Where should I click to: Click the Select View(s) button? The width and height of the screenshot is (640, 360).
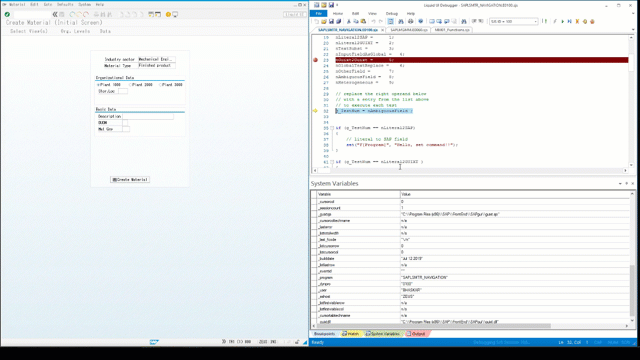29,31
